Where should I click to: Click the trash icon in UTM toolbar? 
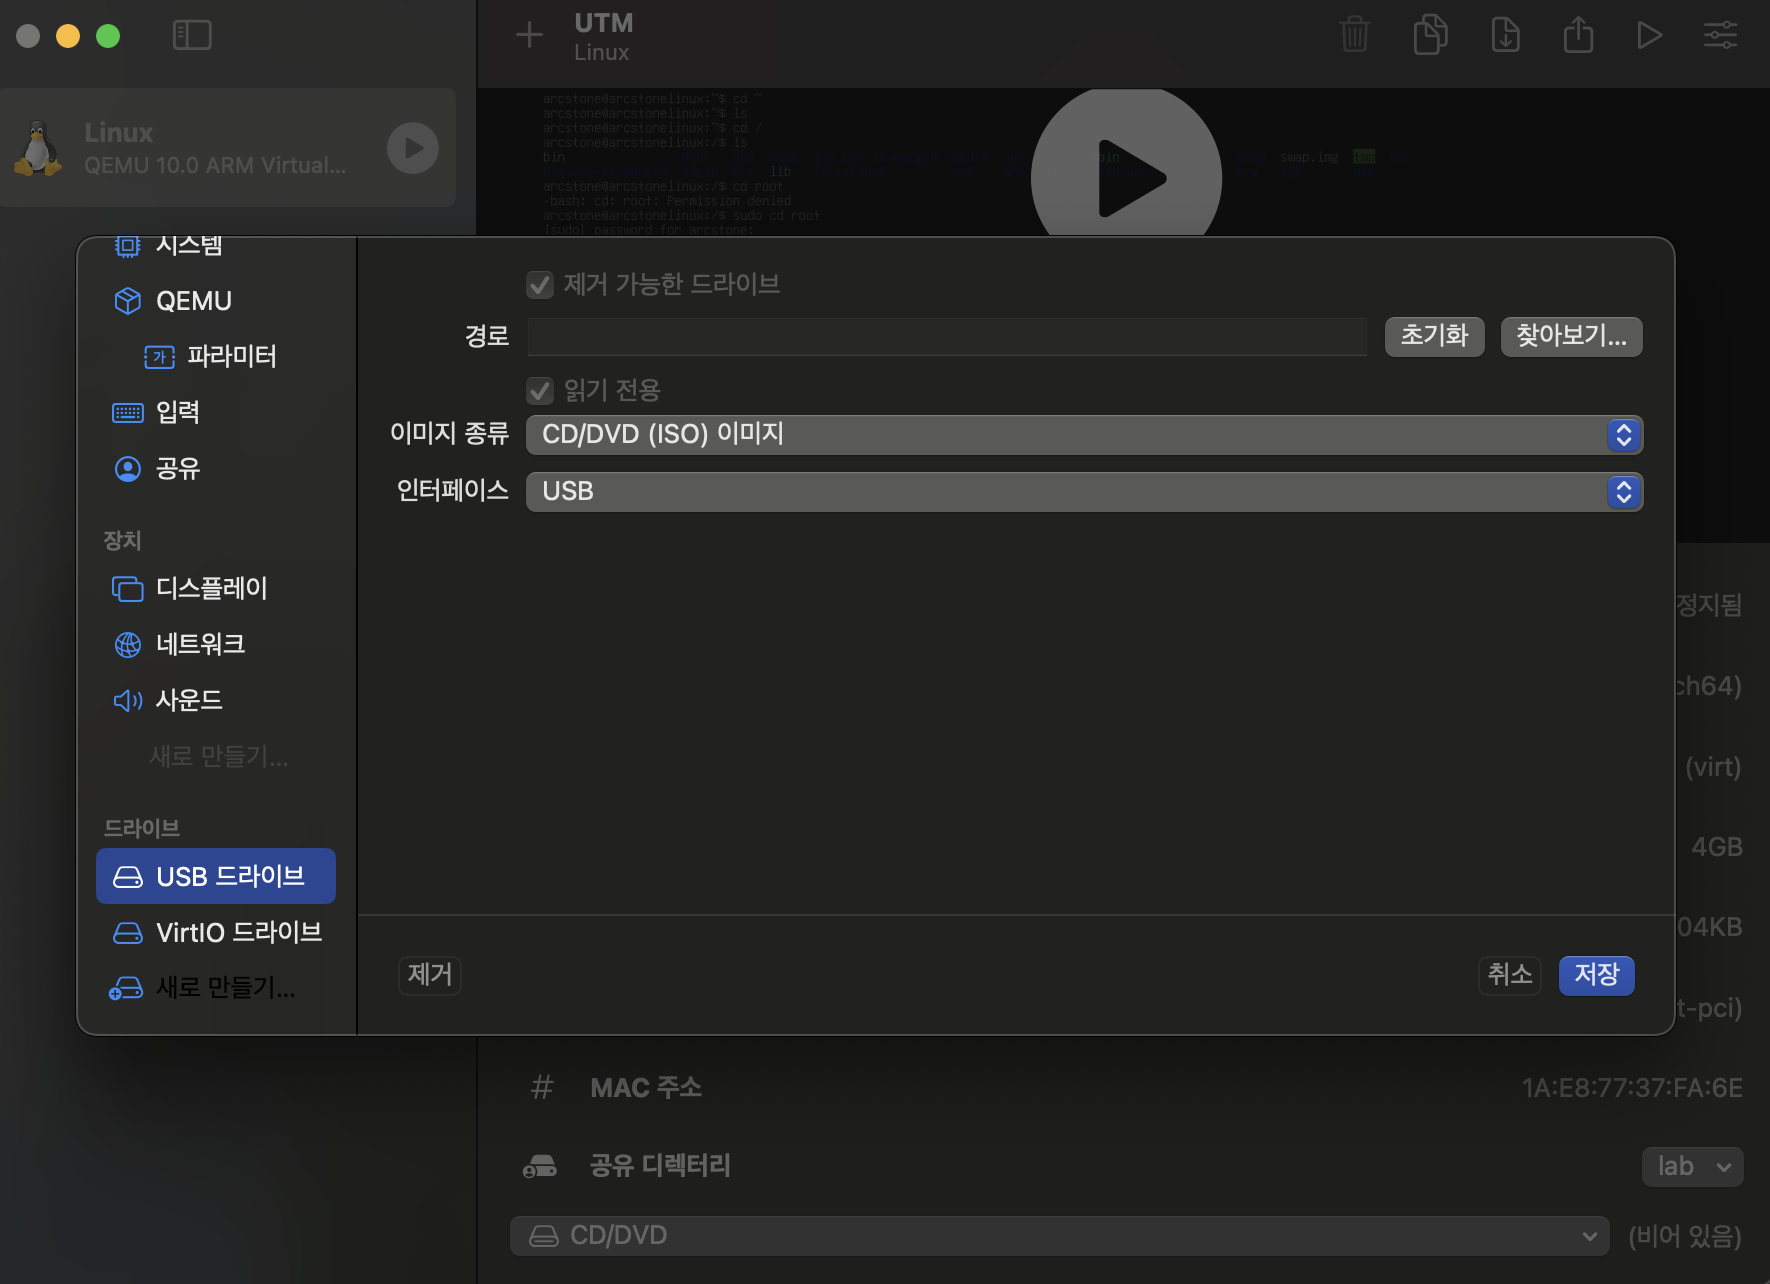[x=1354, y=35]
